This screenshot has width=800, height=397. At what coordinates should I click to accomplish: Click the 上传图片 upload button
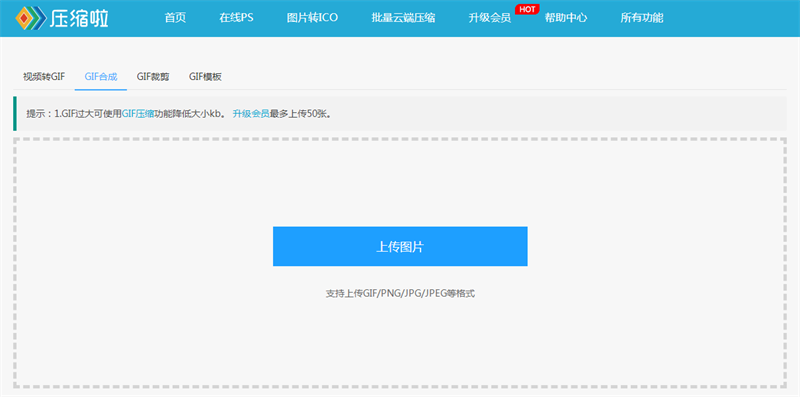[400, 246]
